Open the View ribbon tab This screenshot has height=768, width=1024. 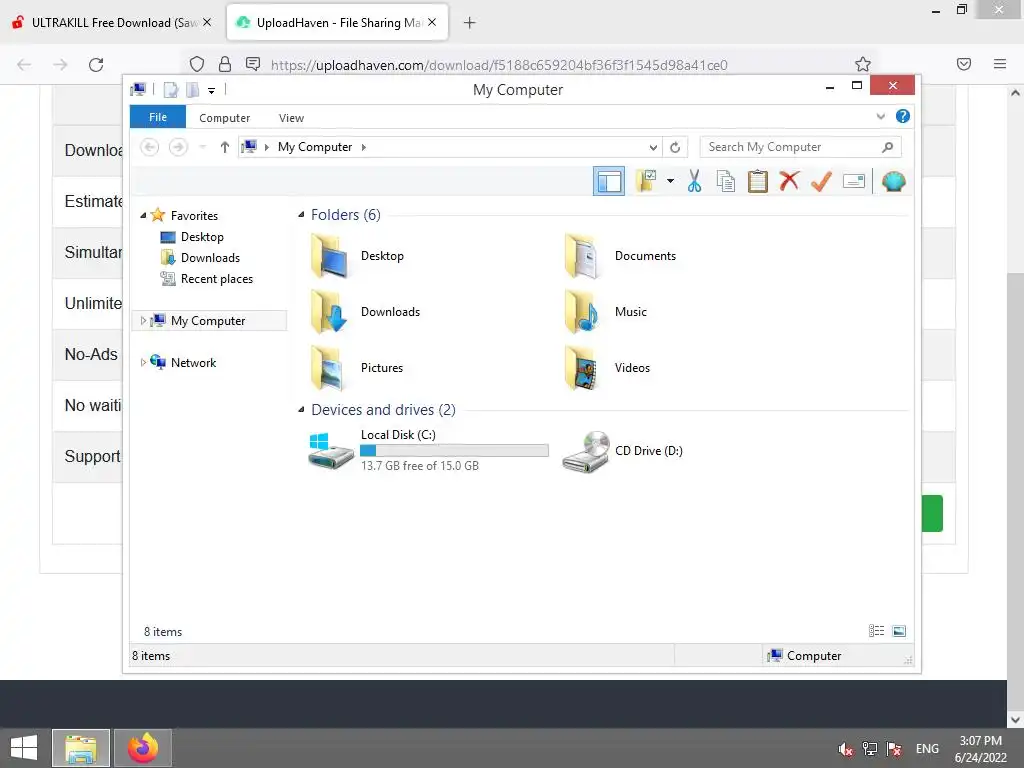pyautogui.click(x=291, y=118)
